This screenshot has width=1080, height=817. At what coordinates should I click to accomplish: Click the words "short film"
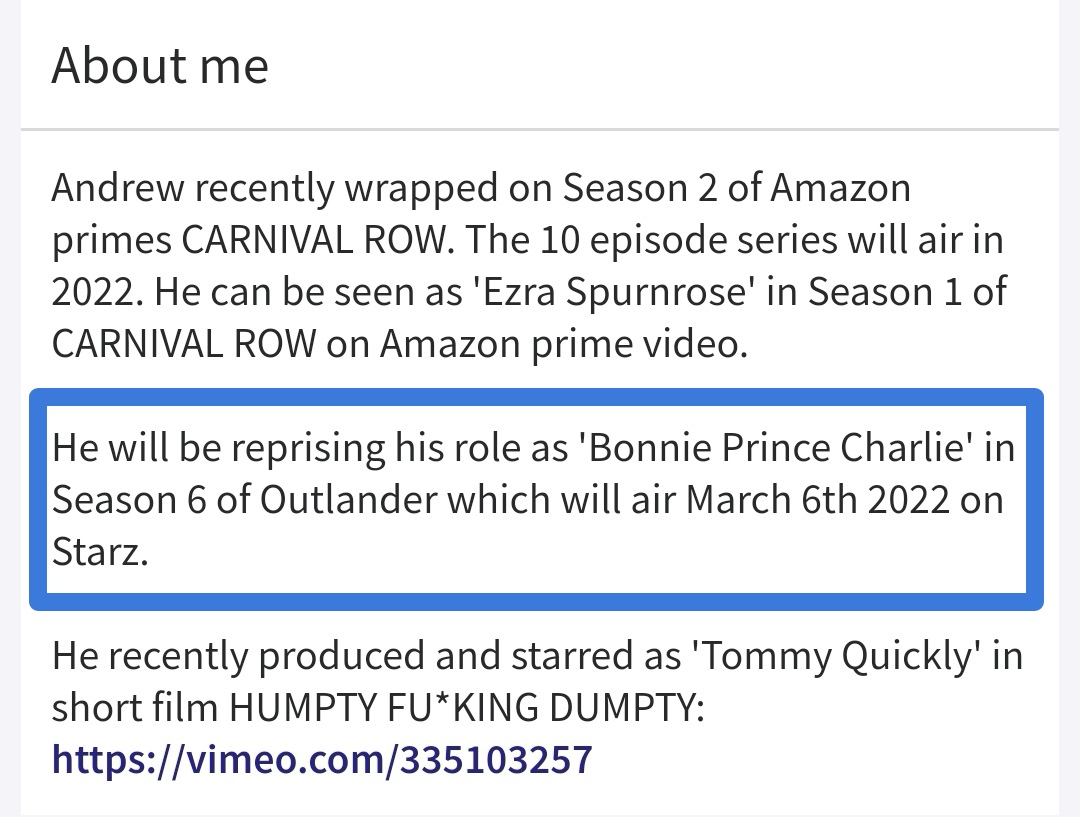tap(135, 708)
